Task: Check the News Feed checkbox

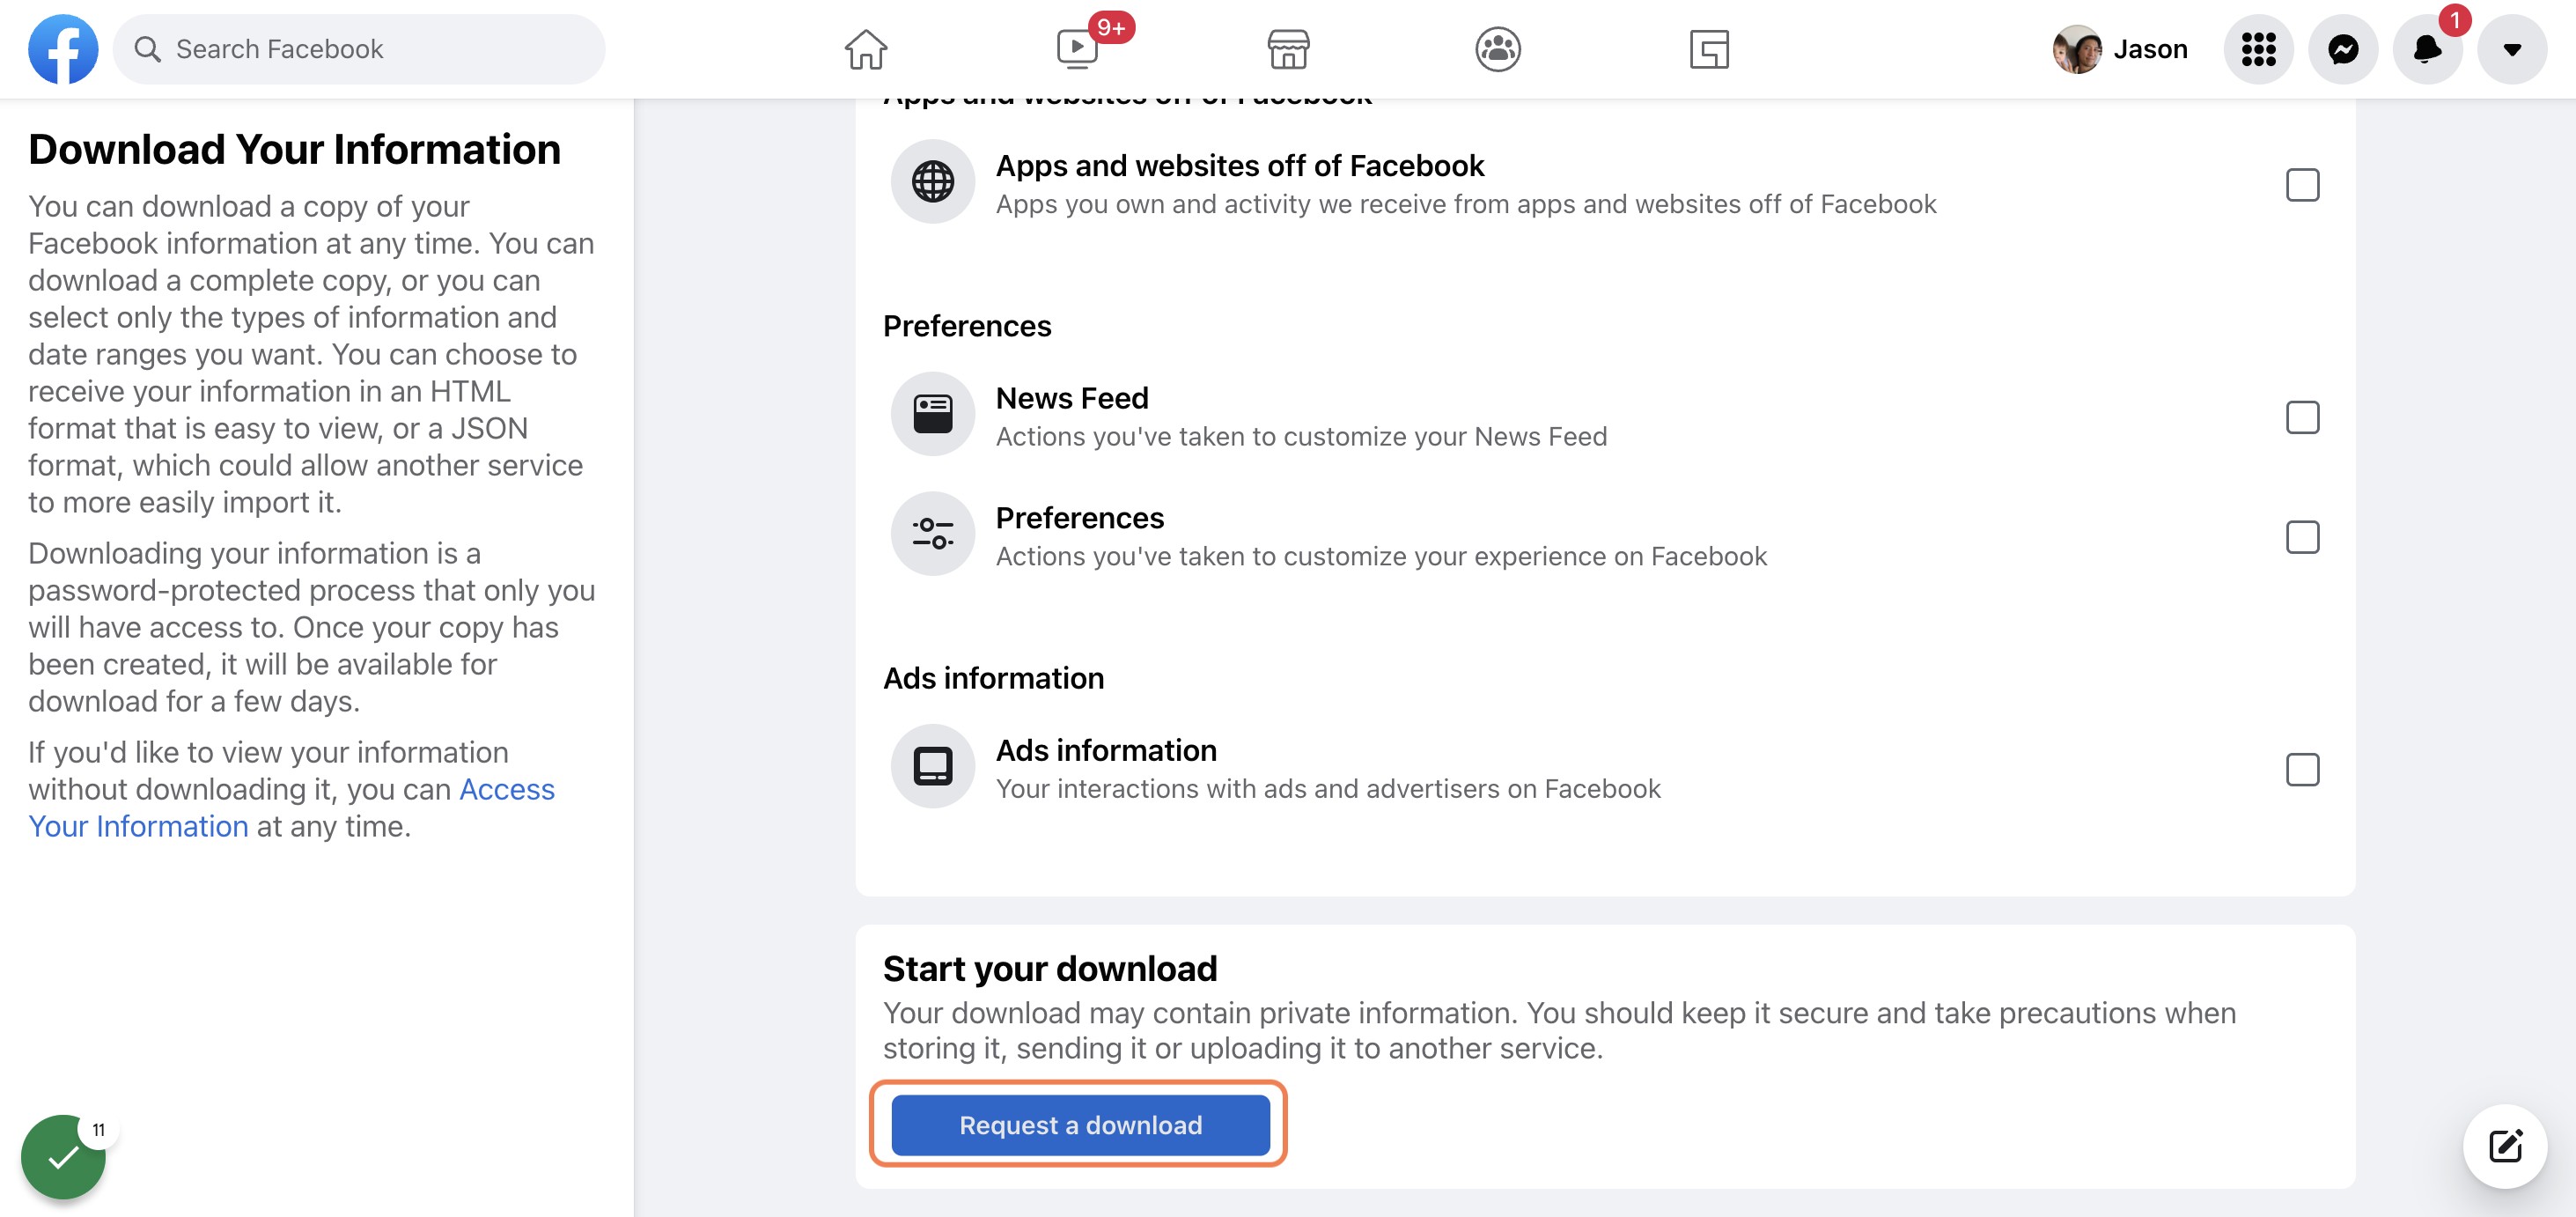Action: pos(2302,417)
